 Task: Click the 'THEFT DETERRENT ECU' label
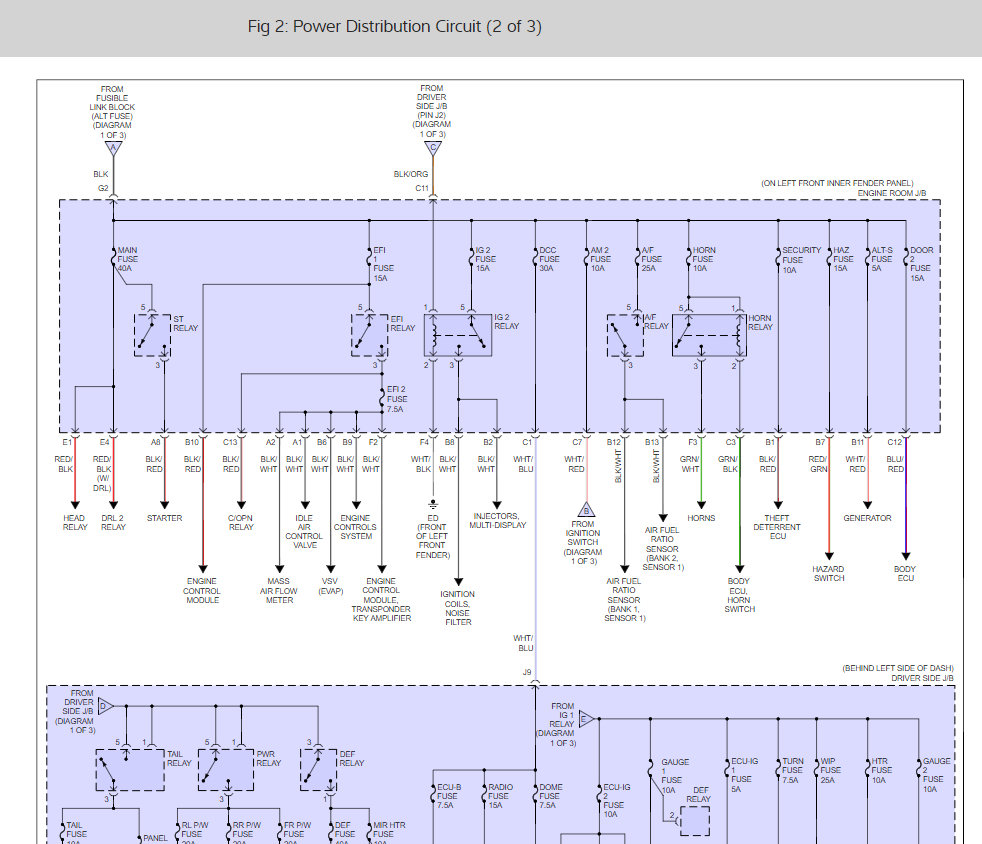tap(777, 527)
